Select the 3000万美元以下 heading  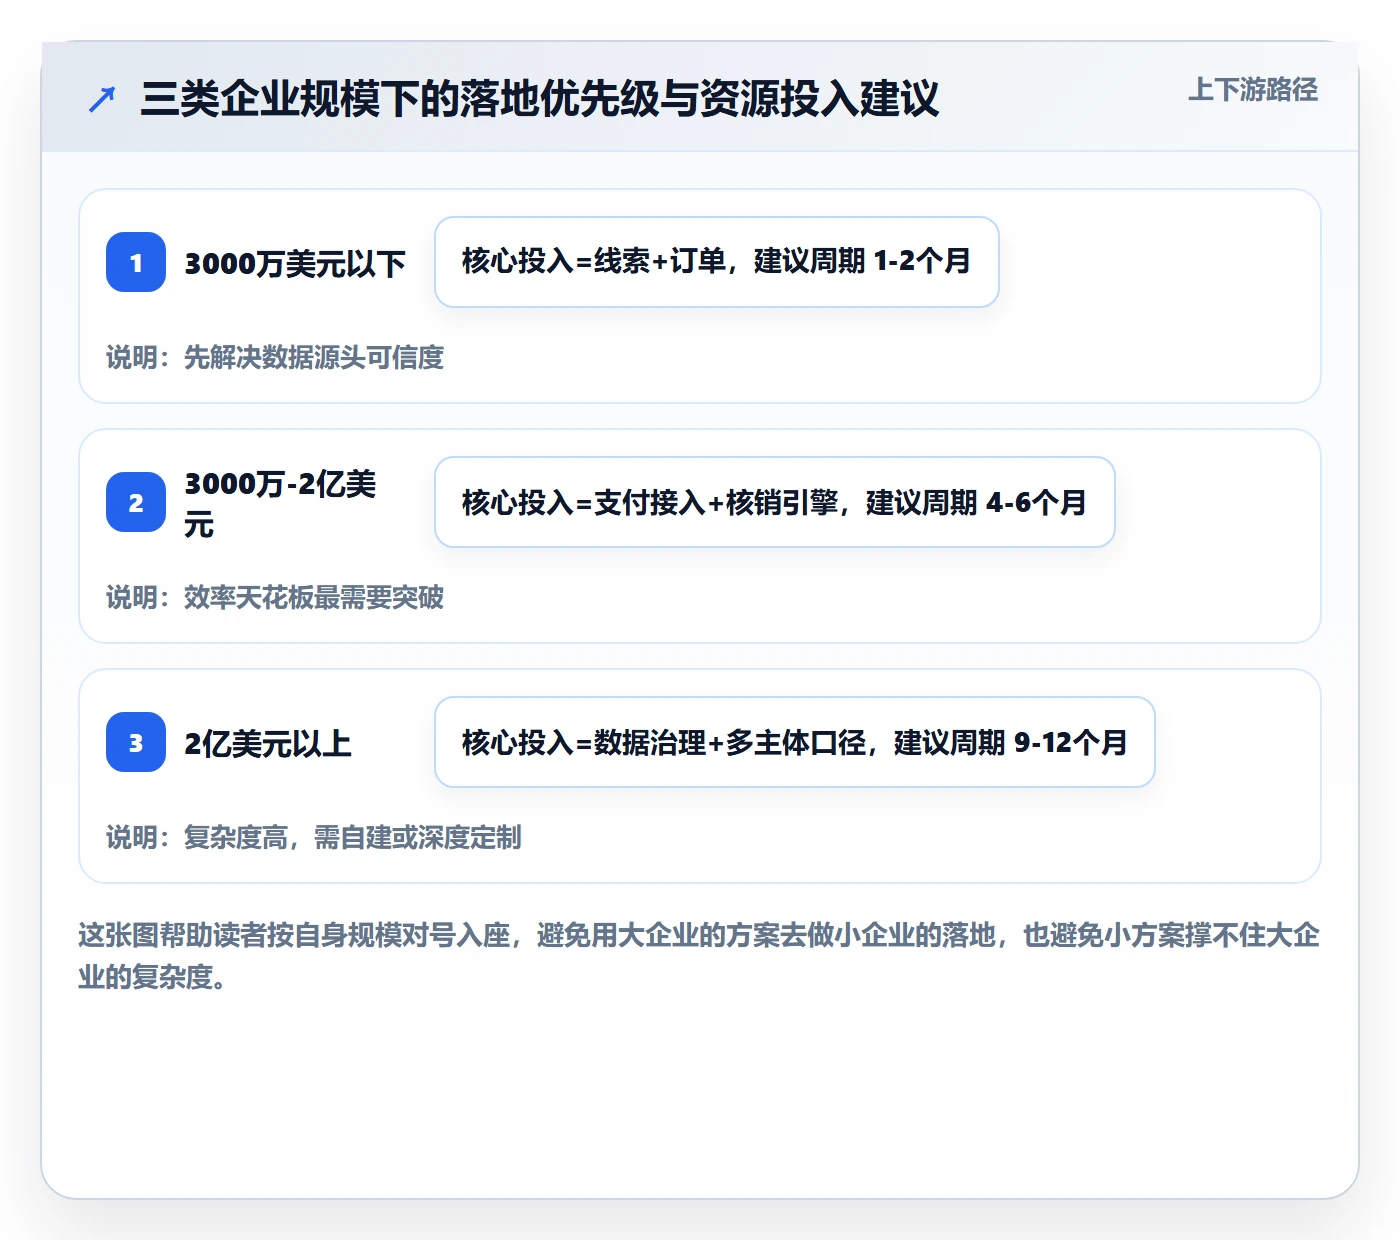point(295,263)
